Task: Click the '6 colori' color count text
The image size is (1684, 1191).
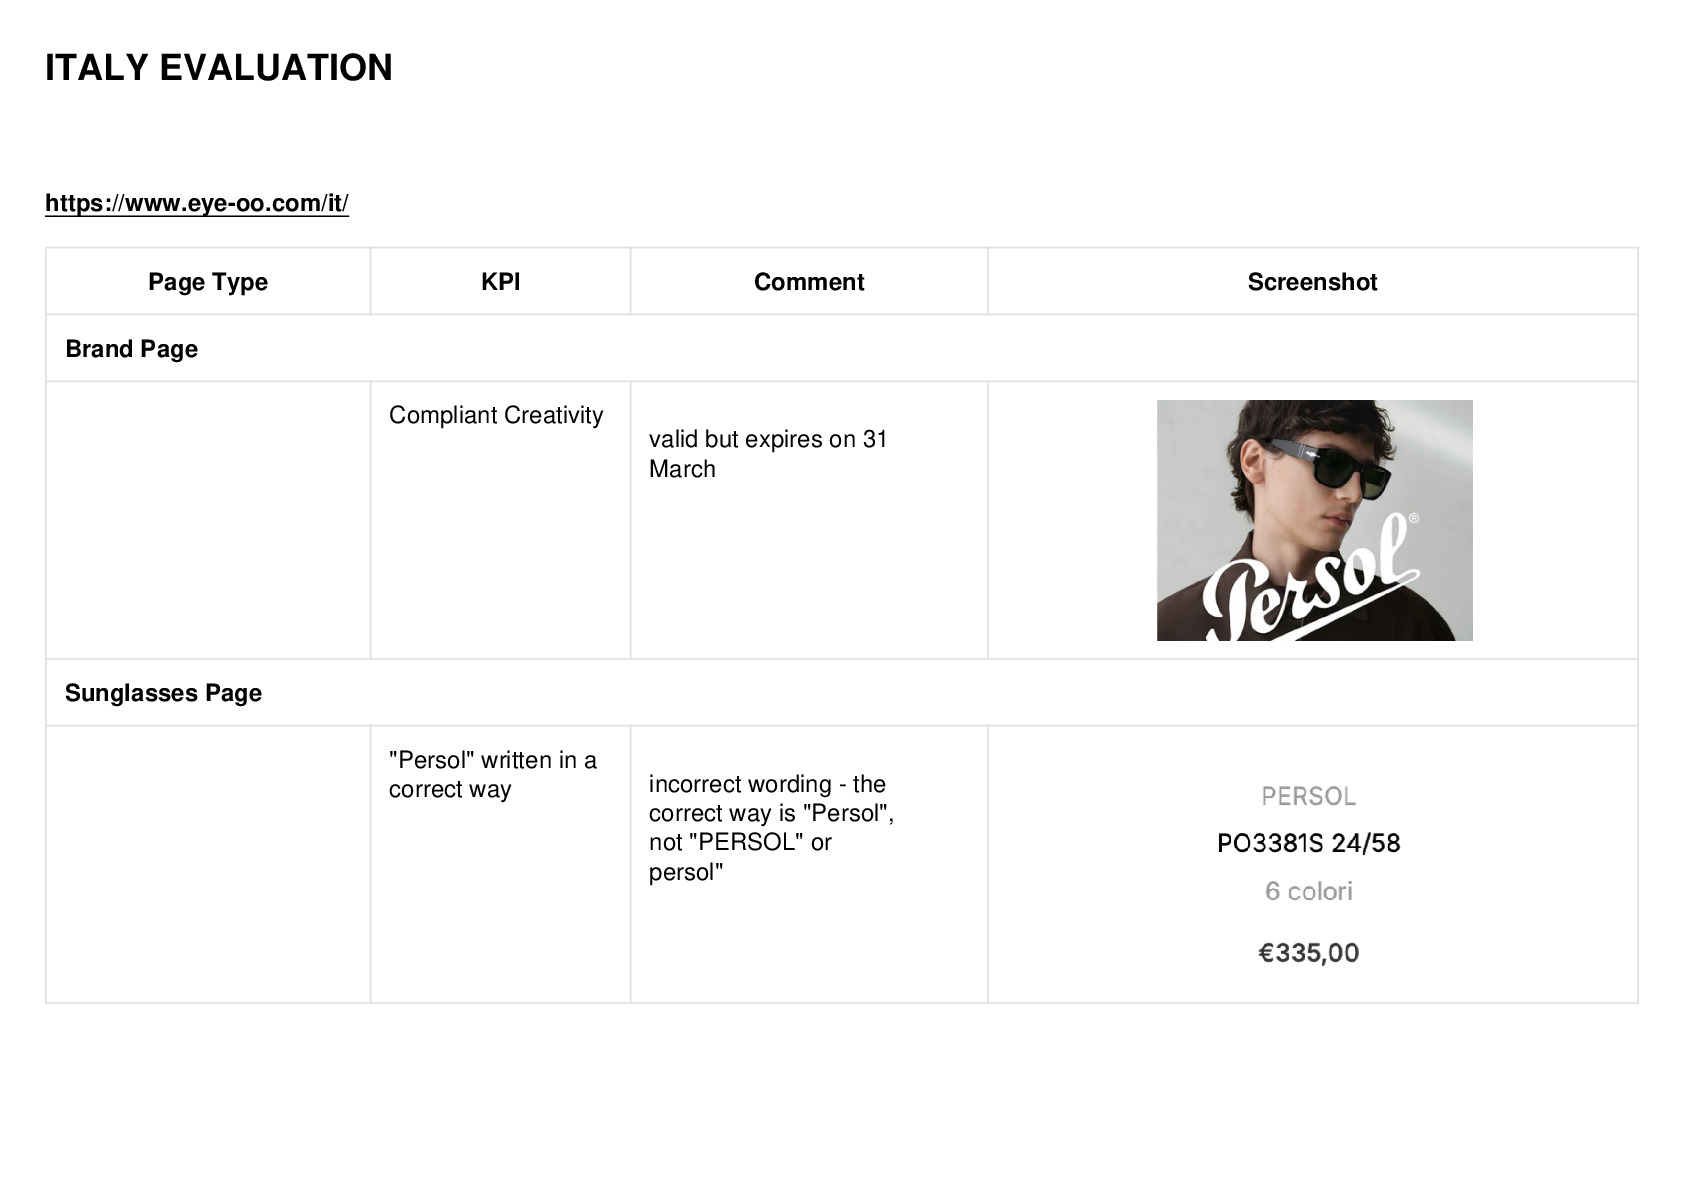Action: click(1308, 891)
